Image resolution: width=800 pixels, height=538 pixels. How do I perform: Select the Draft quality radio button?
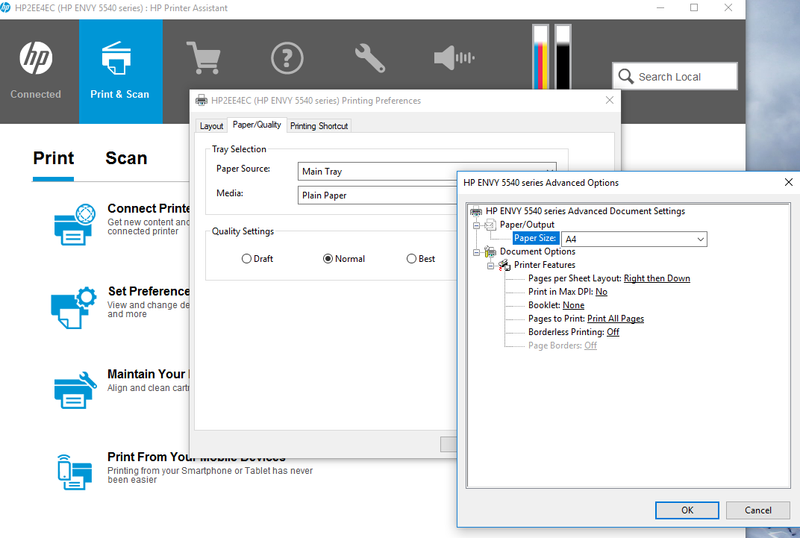(x=247, y=259)
